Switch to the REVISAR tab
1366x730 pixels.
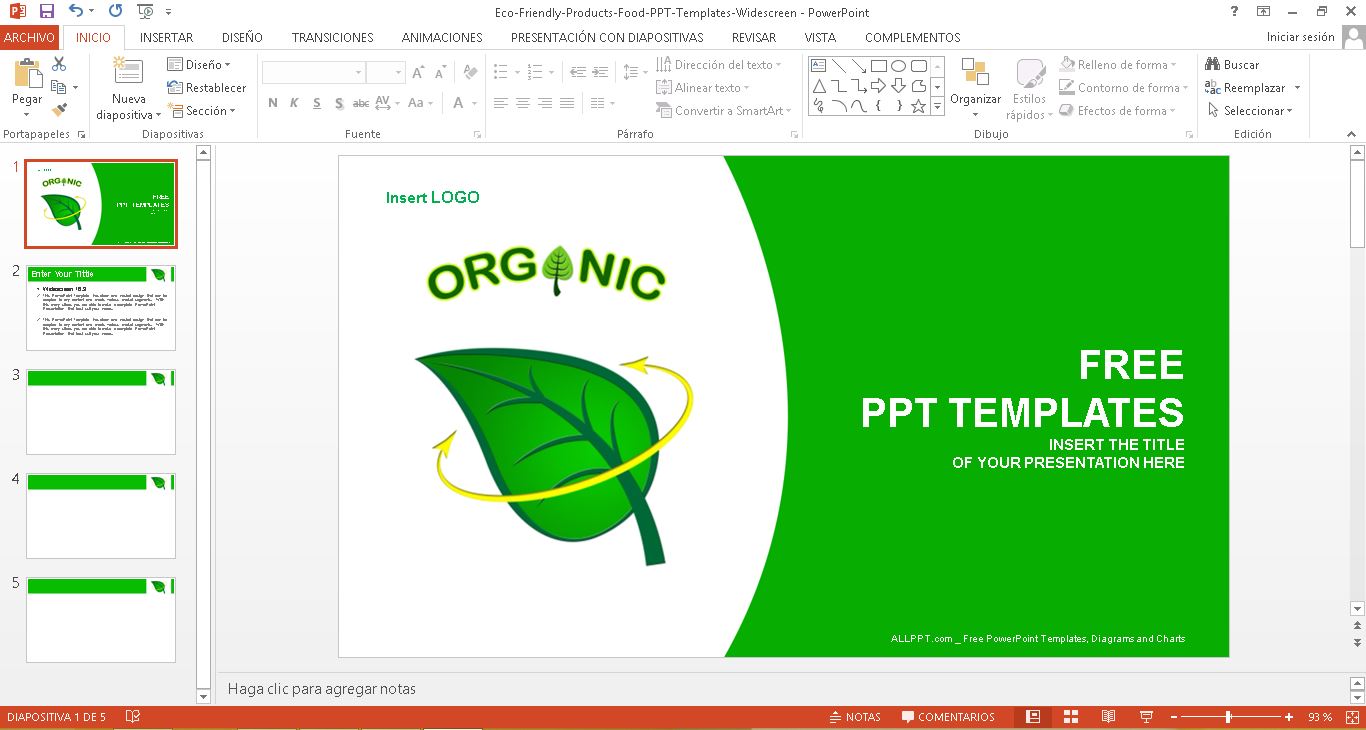[x=754, y=37]
